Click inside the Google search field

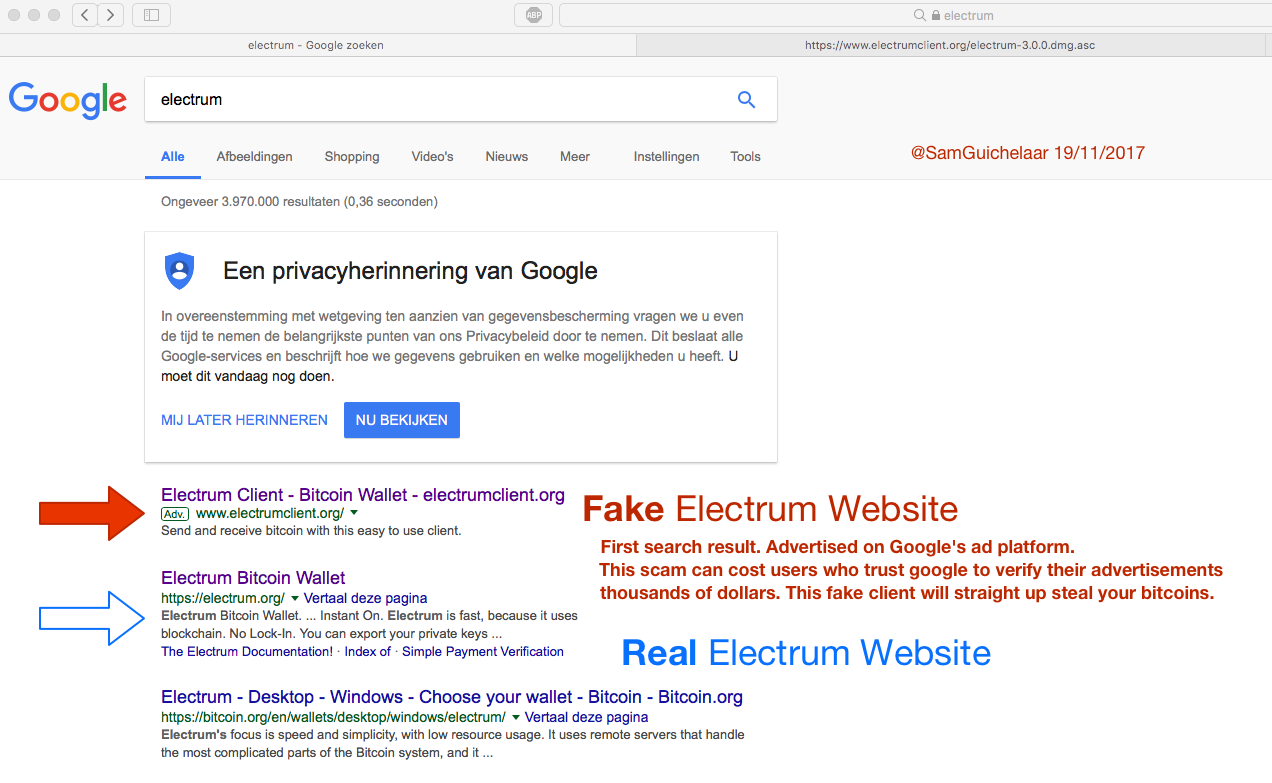click(x=400, y=99)
